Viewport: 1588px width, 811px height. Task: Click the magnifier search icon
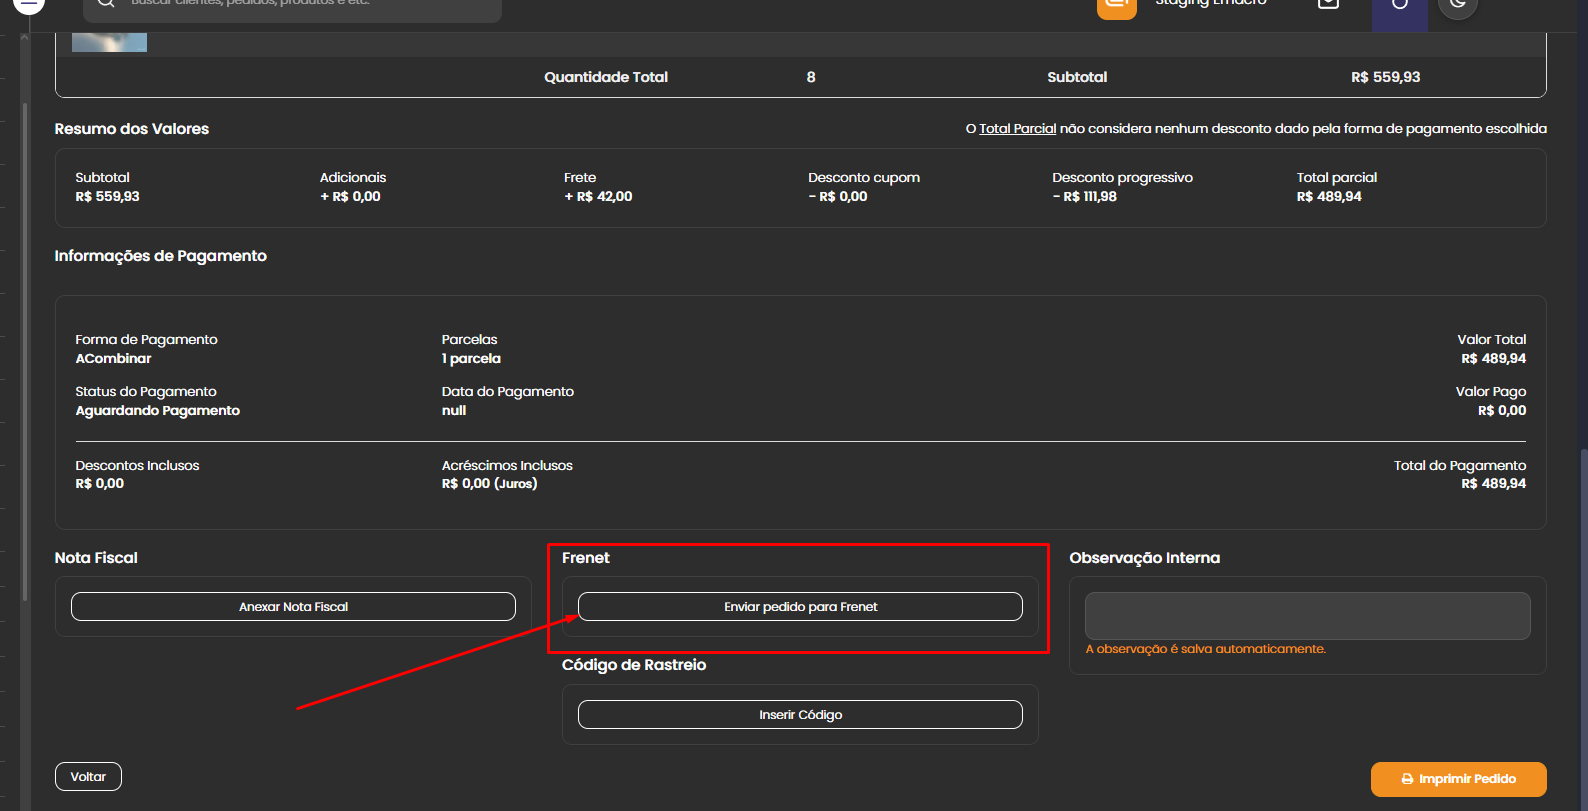click(x=106, y=4)
